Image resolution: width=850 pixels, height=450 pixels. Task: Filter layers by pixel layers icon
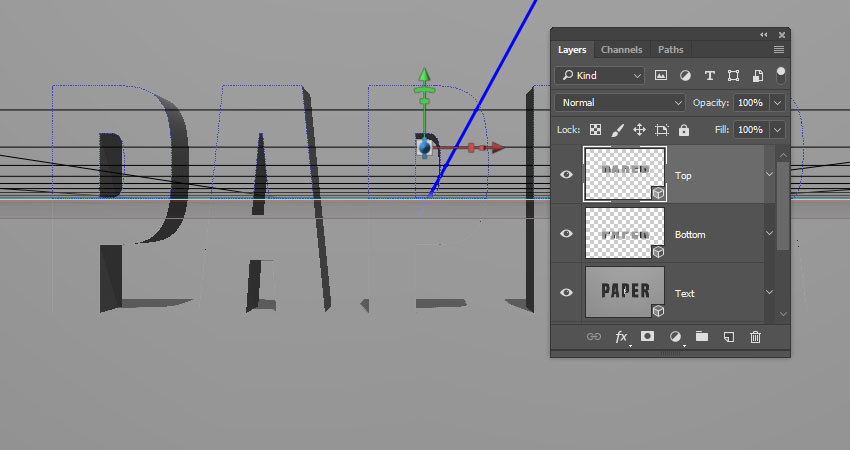(x=660, y=75)
